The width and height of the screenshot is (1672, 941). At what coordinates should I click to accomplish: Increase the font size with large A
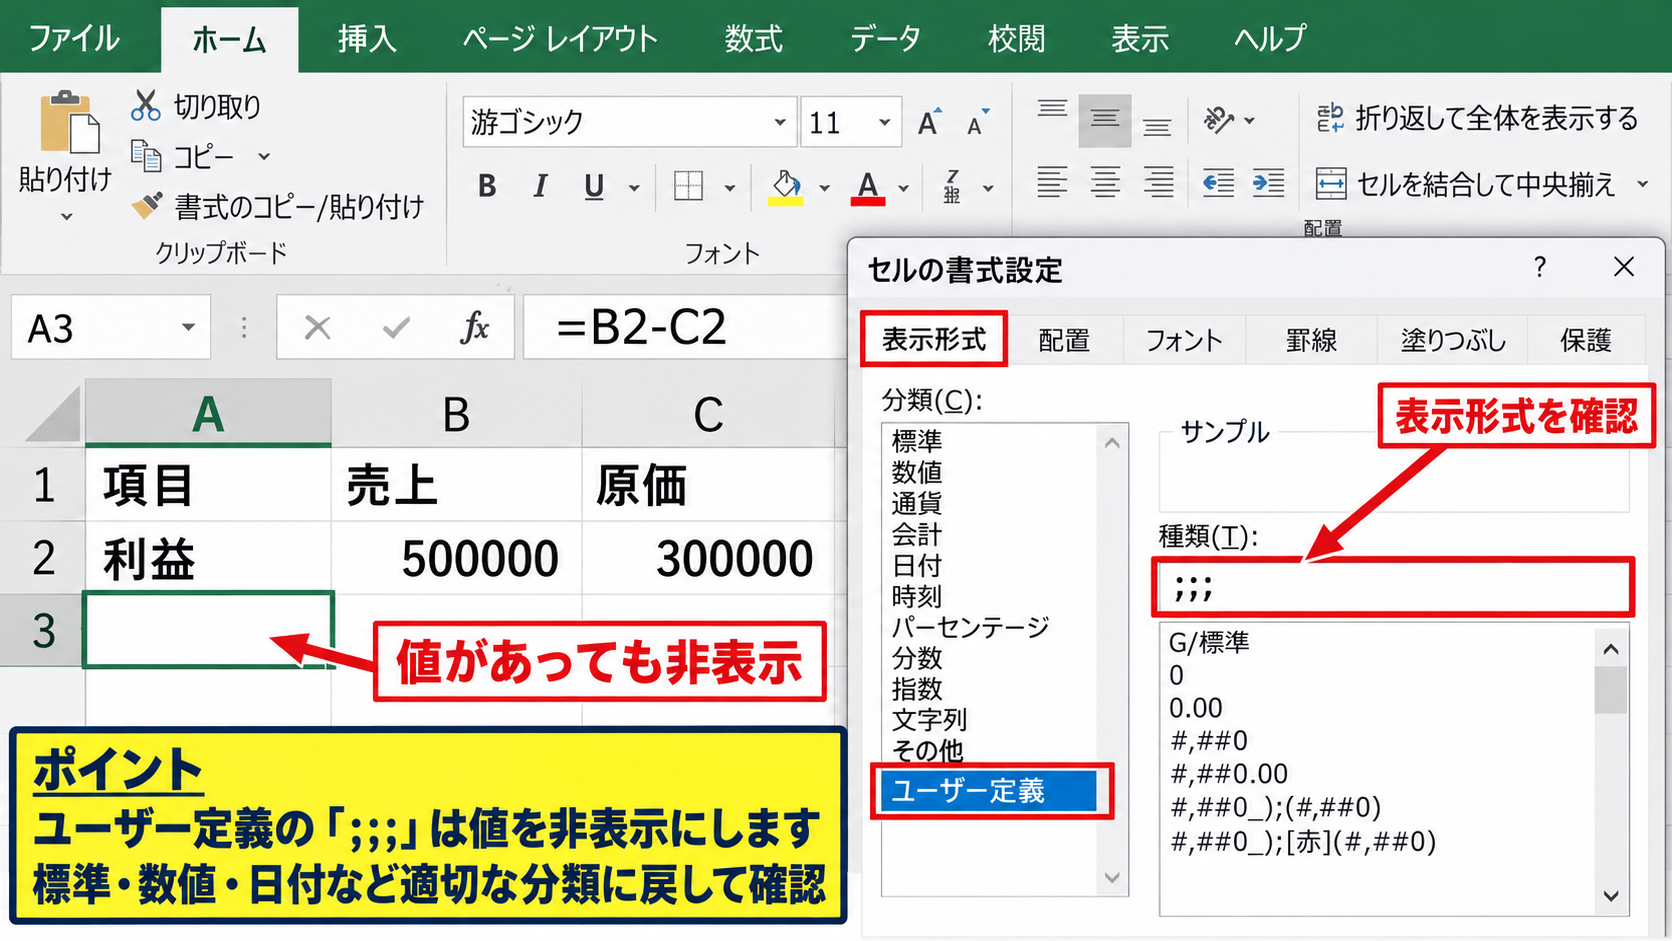tap(929, 123)
